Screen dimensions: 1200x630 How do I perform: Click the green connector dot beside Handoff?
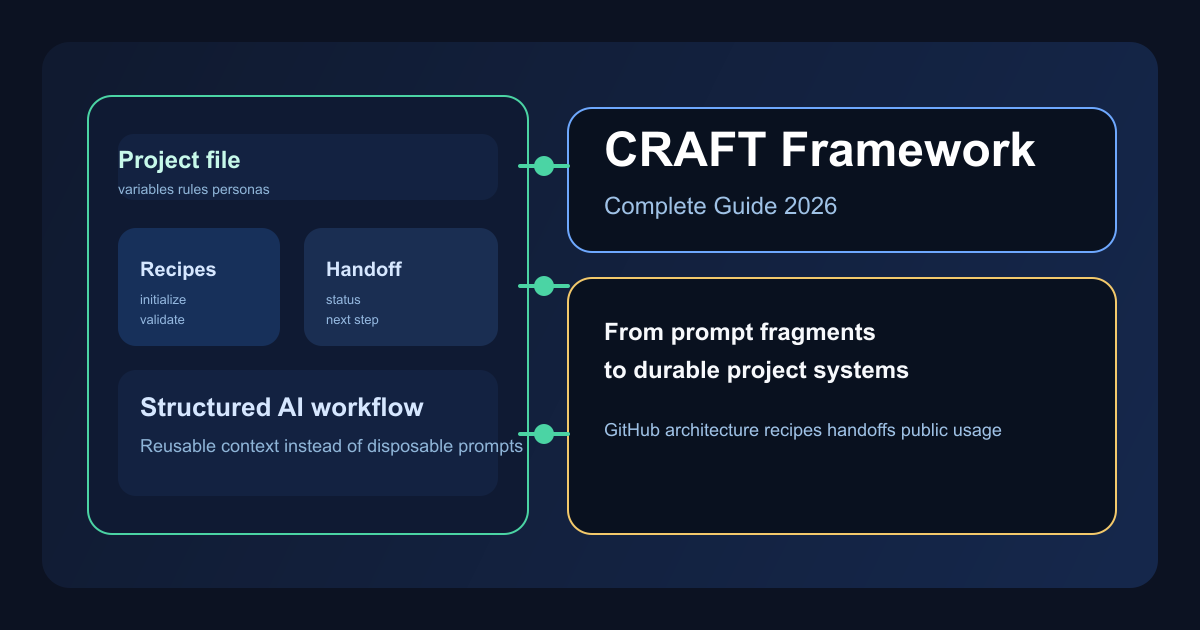[543, 284]
